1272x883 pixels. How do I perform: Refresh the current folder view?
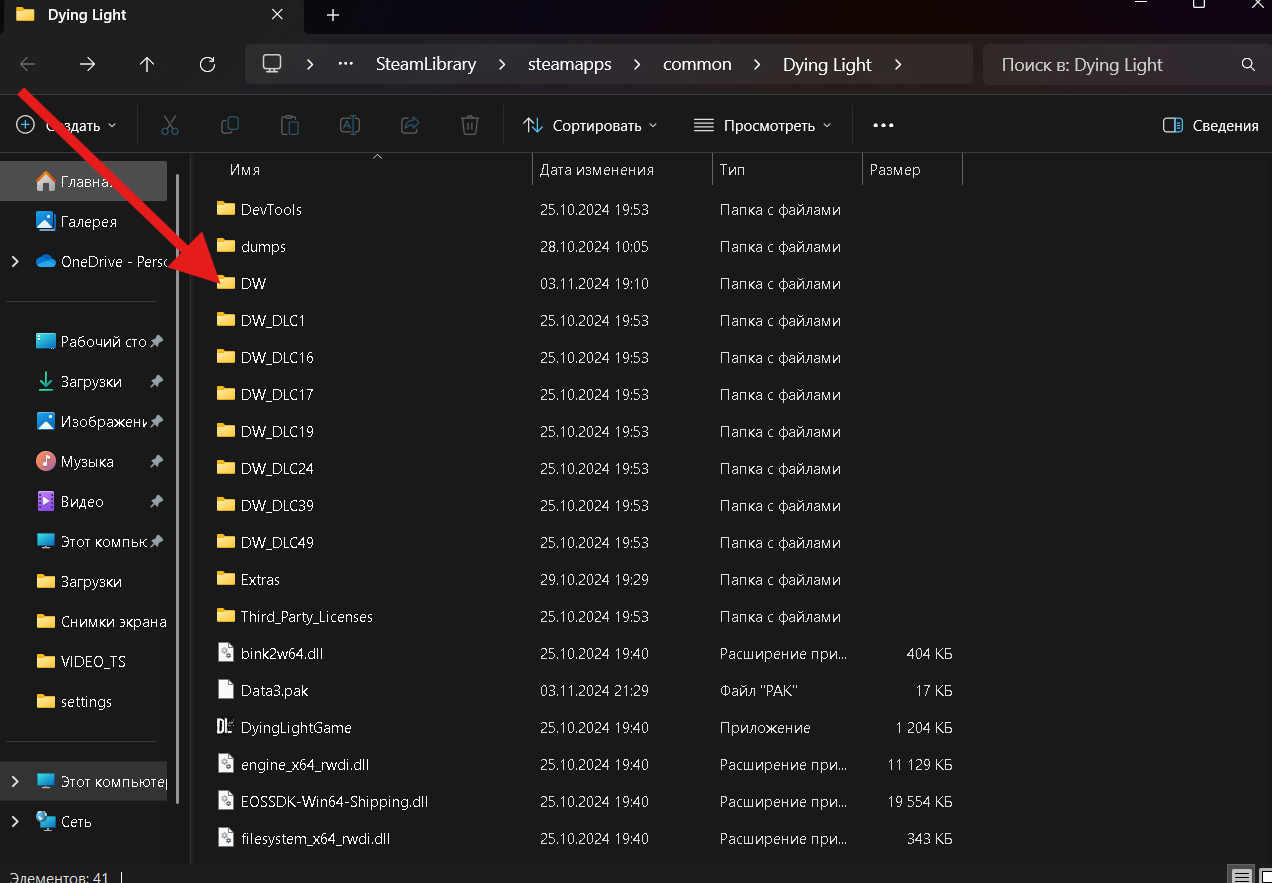pyautogui.click(x=207, y=64)
